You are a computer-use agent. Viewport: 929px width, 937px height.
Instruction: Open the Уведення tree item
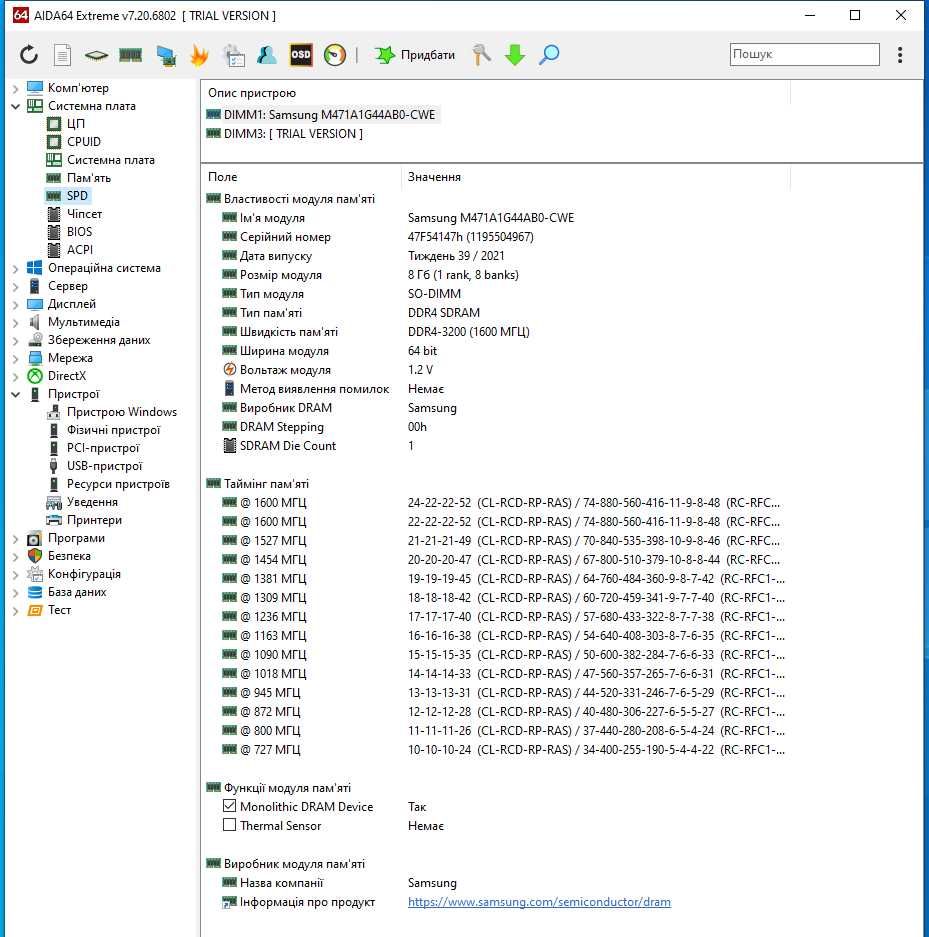pyautogui.click(x=92, y=501)
